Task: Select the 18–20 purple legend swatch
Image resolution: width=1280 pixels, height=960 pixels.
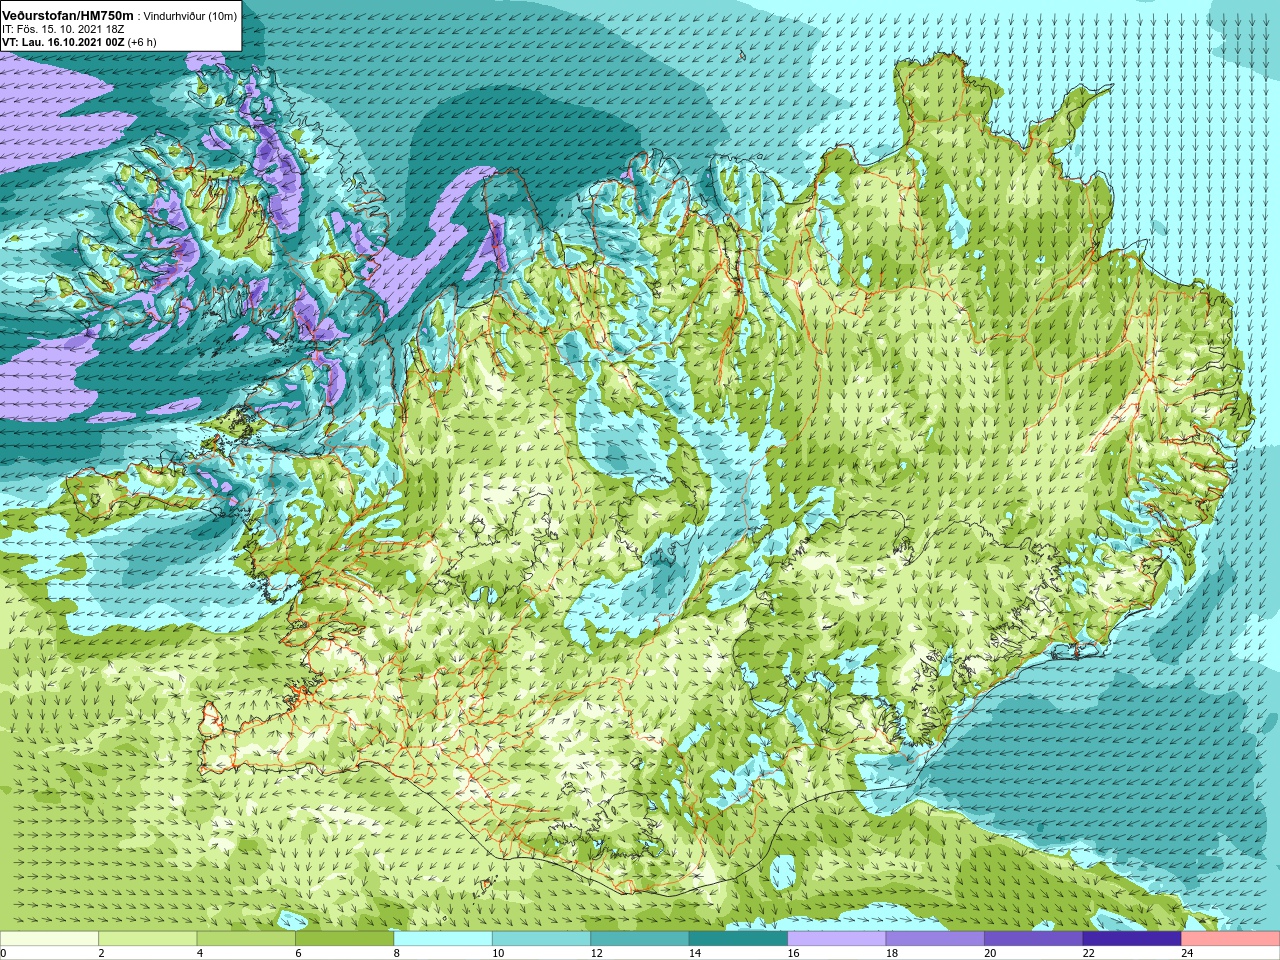Action: (935, 938)
